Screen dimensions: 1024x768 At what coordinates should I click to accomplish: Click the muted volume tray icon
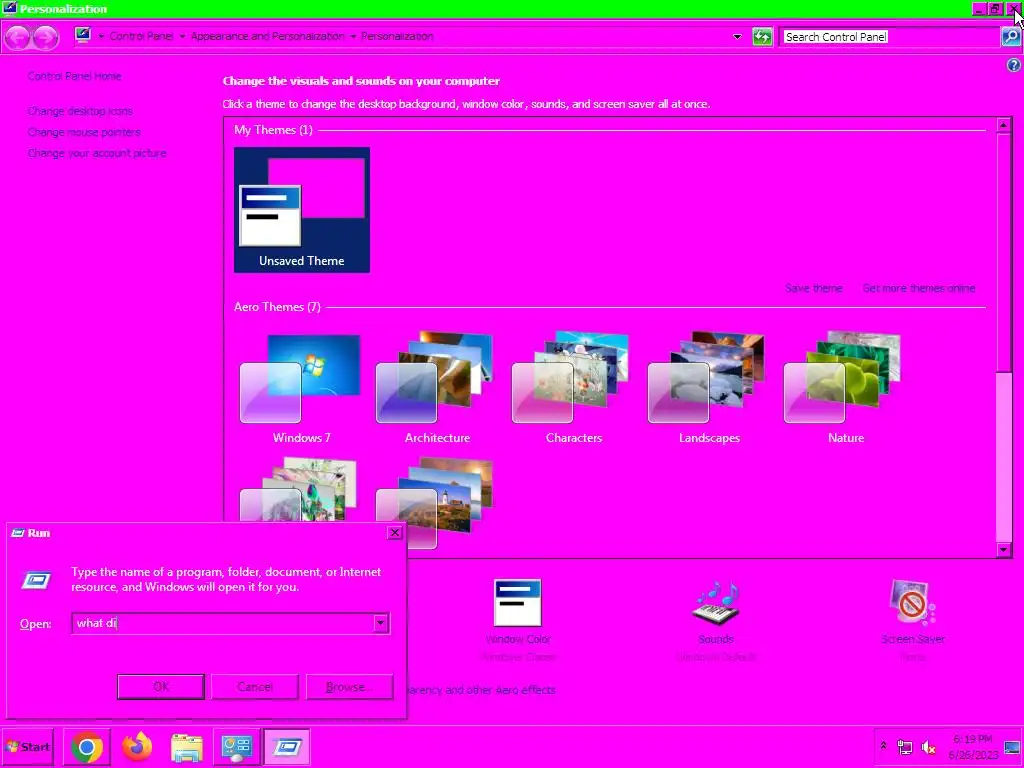(928, 747)
